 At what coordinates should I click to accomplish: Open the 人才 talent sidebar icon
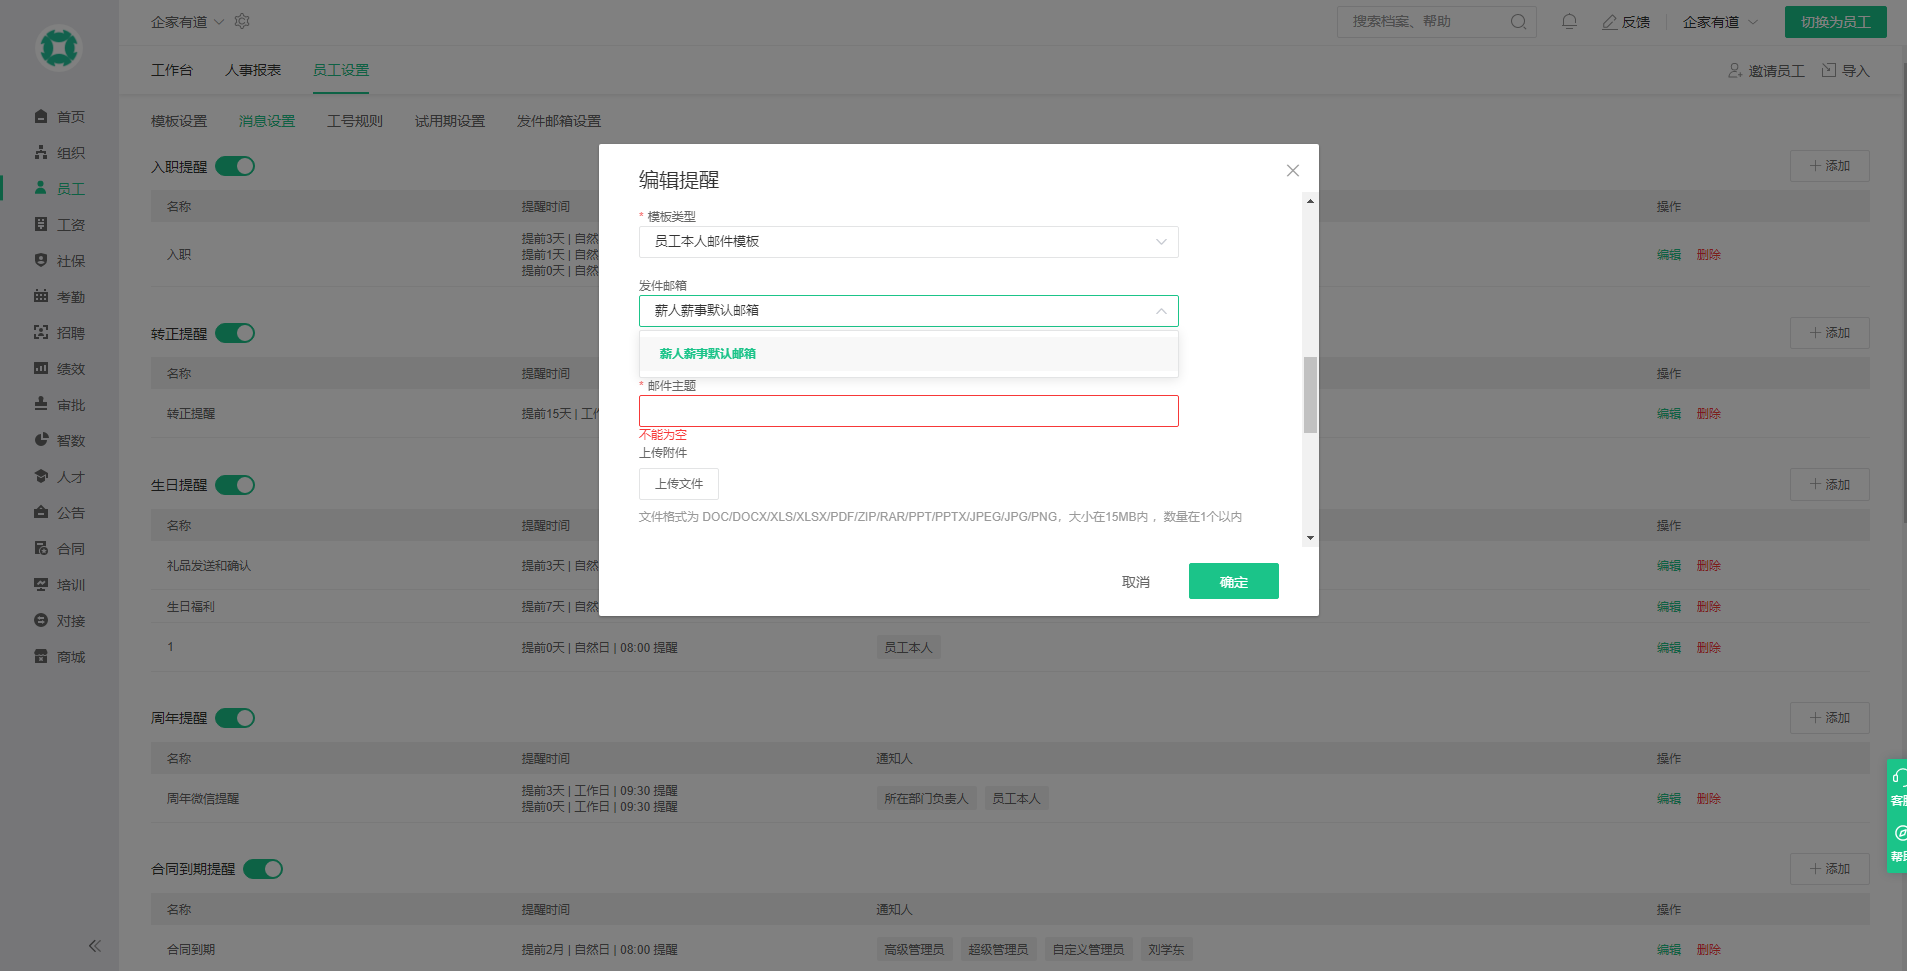point(41,476)
